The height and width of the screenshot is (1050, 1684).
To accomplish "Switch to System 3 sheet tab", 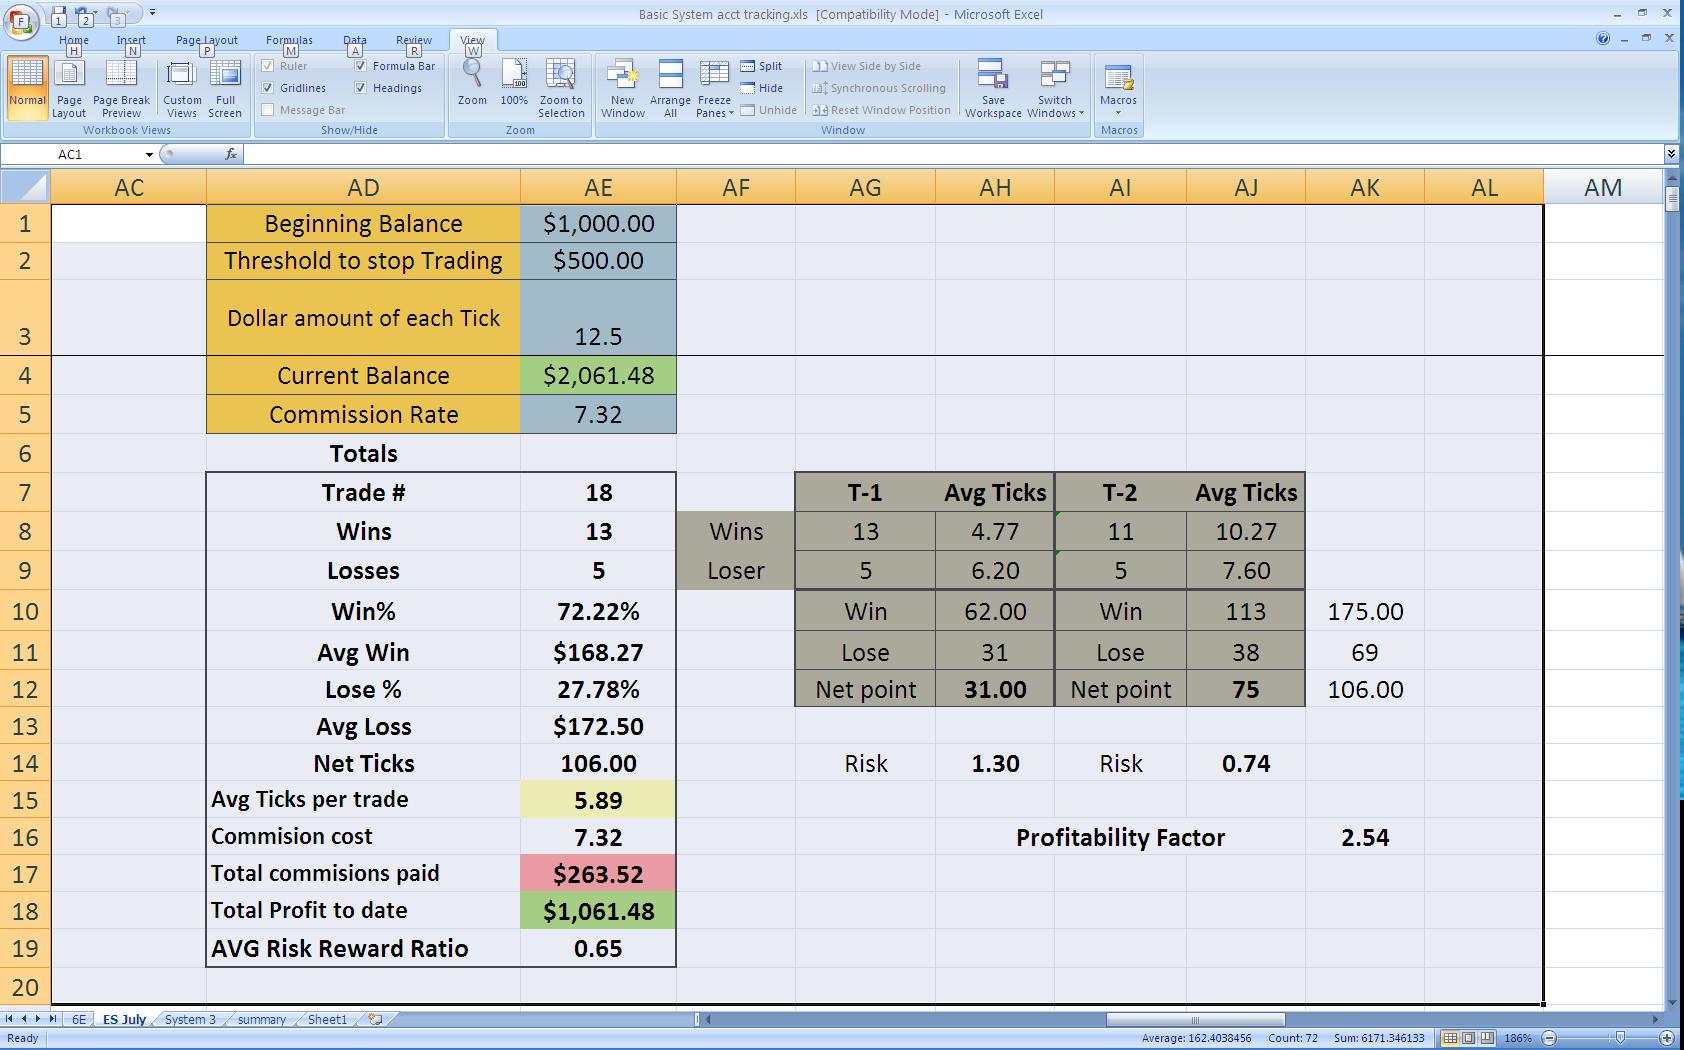I will (190, 1019).
